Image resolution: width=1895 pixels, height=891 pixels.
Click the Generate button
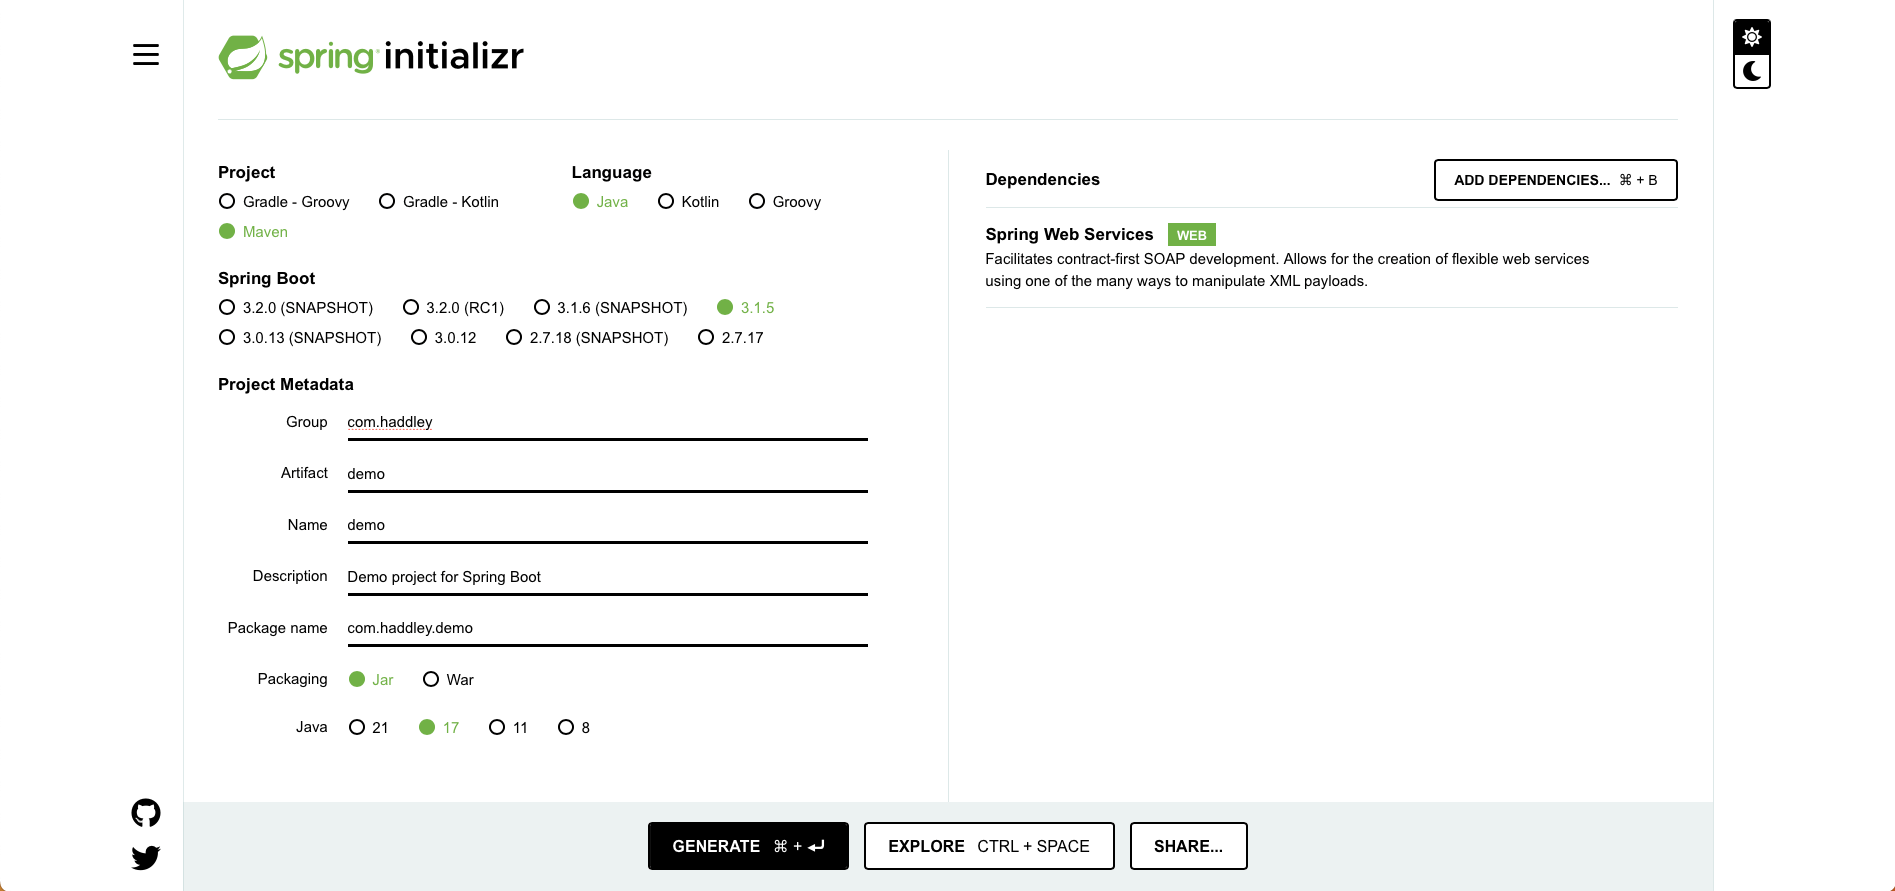click(748, 846)
